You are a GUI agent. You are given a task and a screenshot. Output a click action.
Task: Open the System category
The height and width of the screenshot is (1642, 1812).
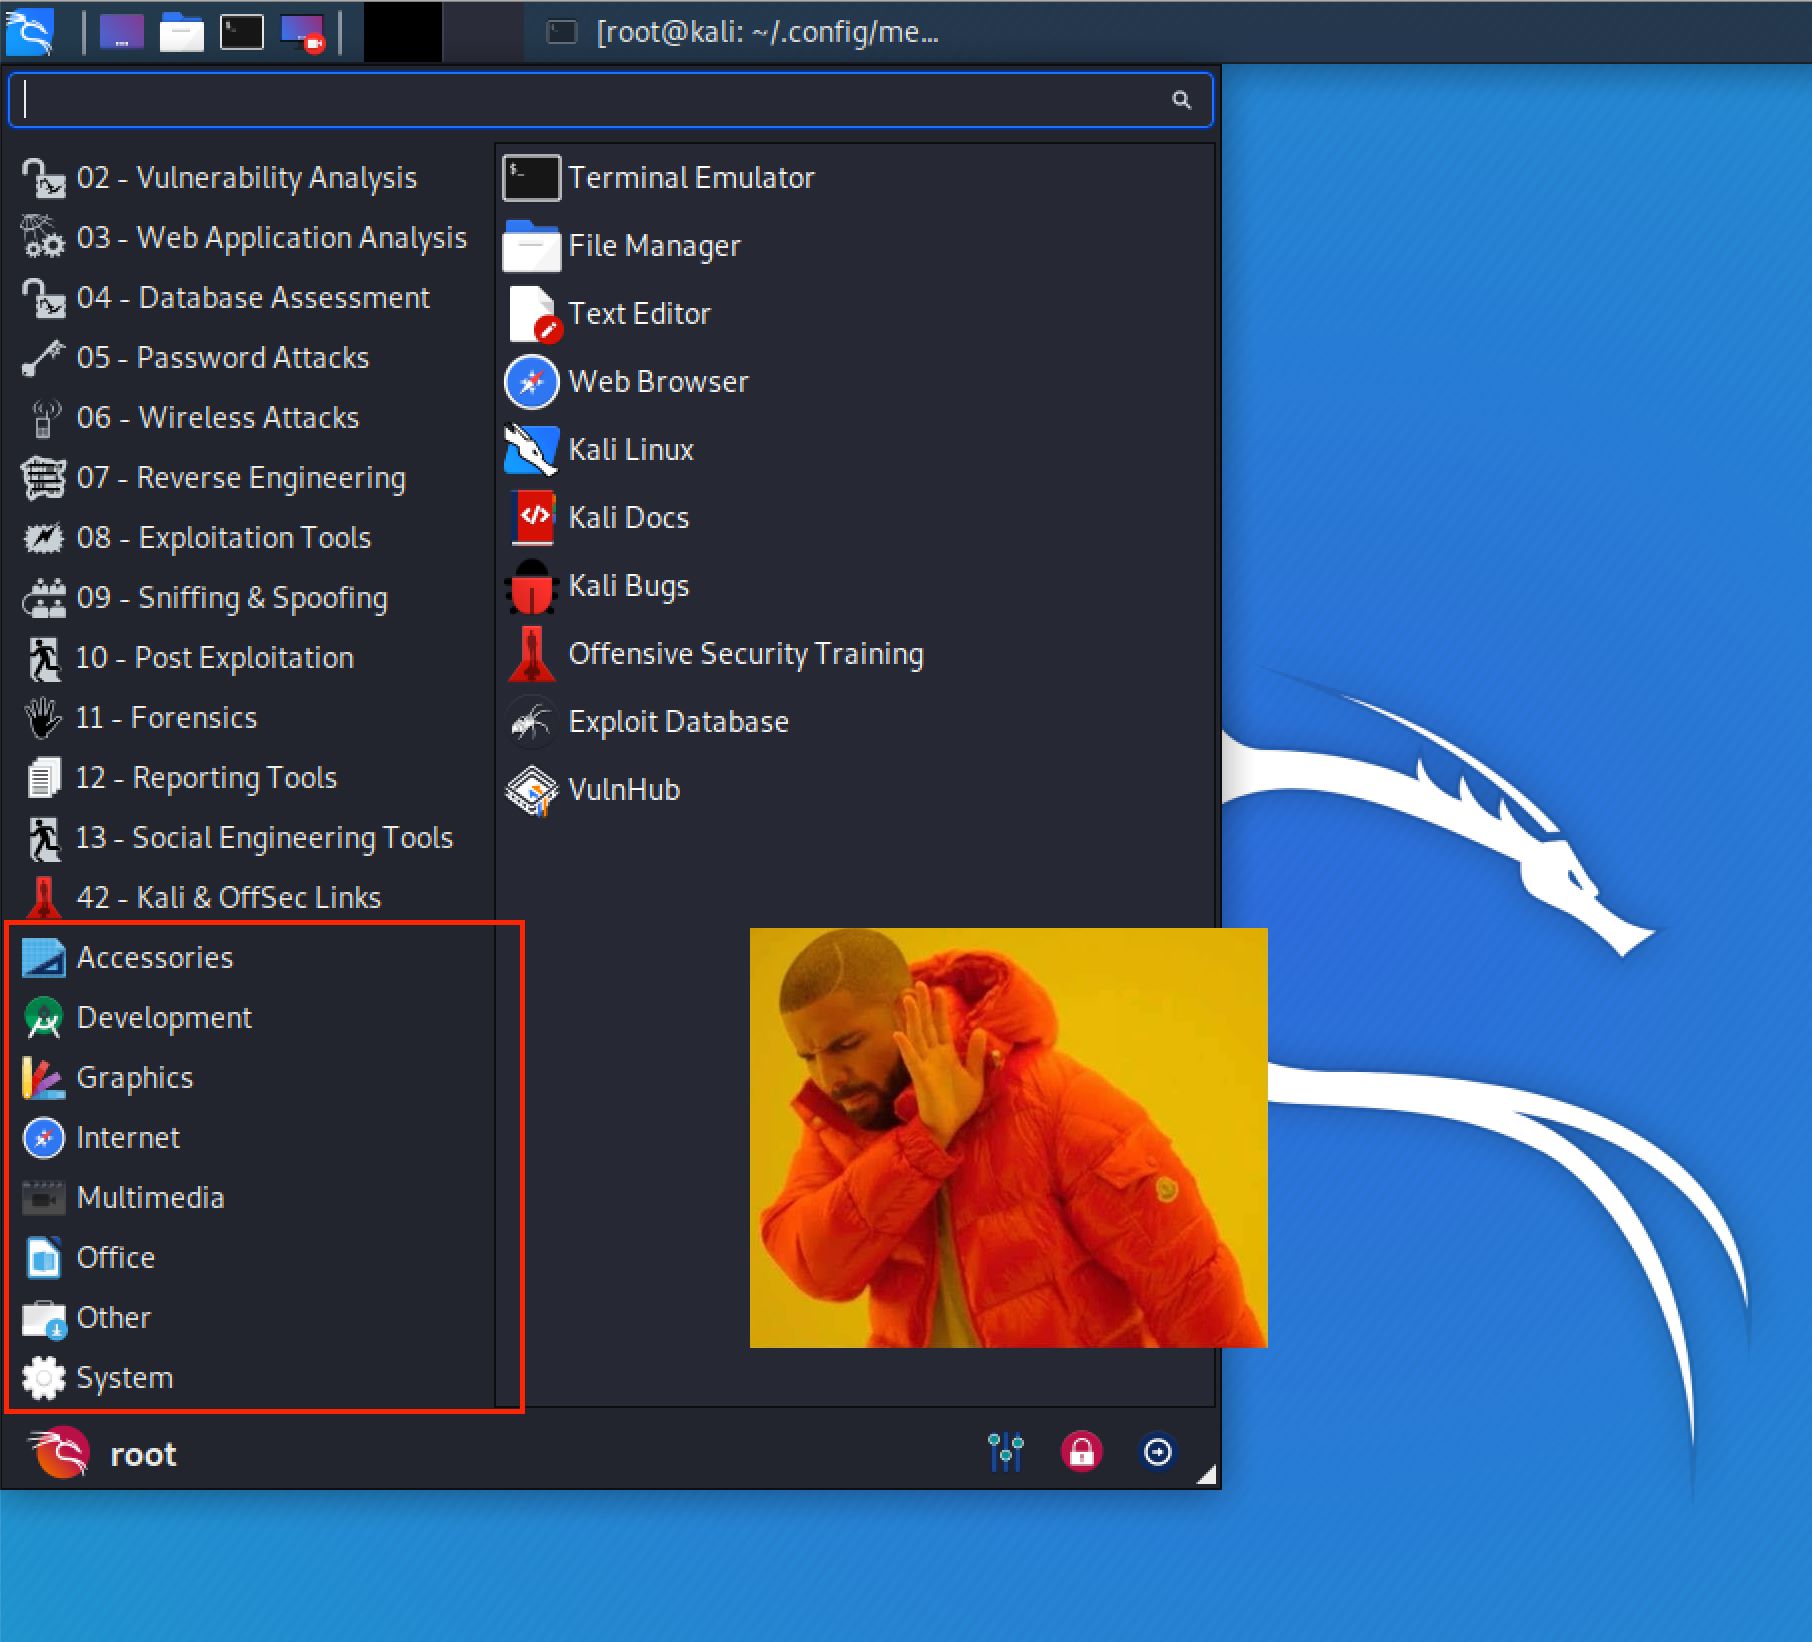(124, 1378)
